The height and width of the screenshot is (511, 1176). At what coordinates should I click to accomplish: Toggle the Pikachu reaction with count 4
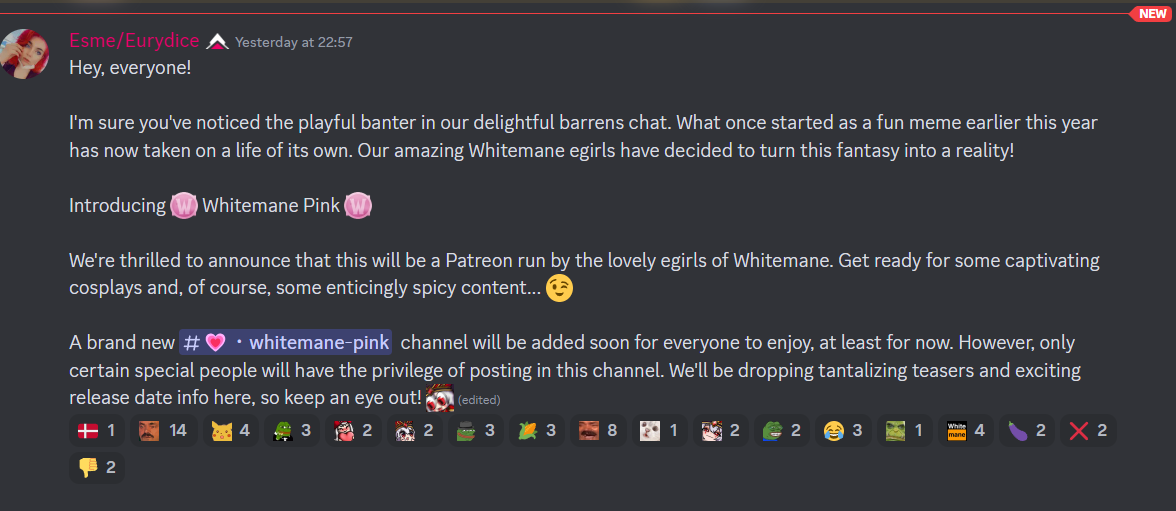pos(231,431)
